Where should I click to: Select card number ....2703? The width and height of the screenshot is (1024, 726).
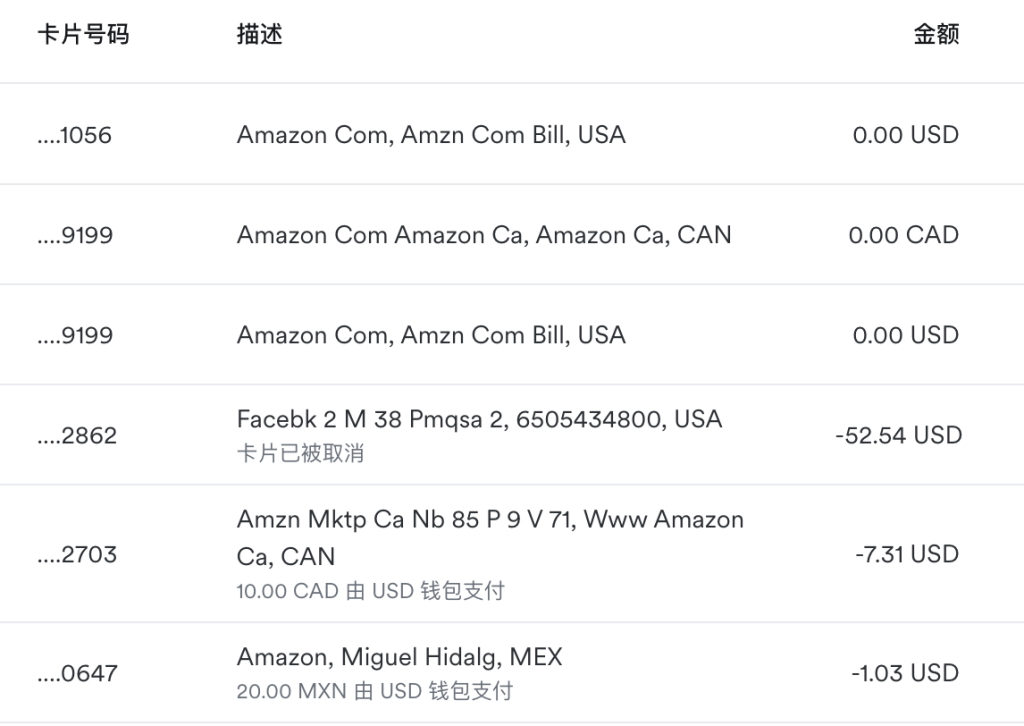pyautogui.click(x=77, y=554)
